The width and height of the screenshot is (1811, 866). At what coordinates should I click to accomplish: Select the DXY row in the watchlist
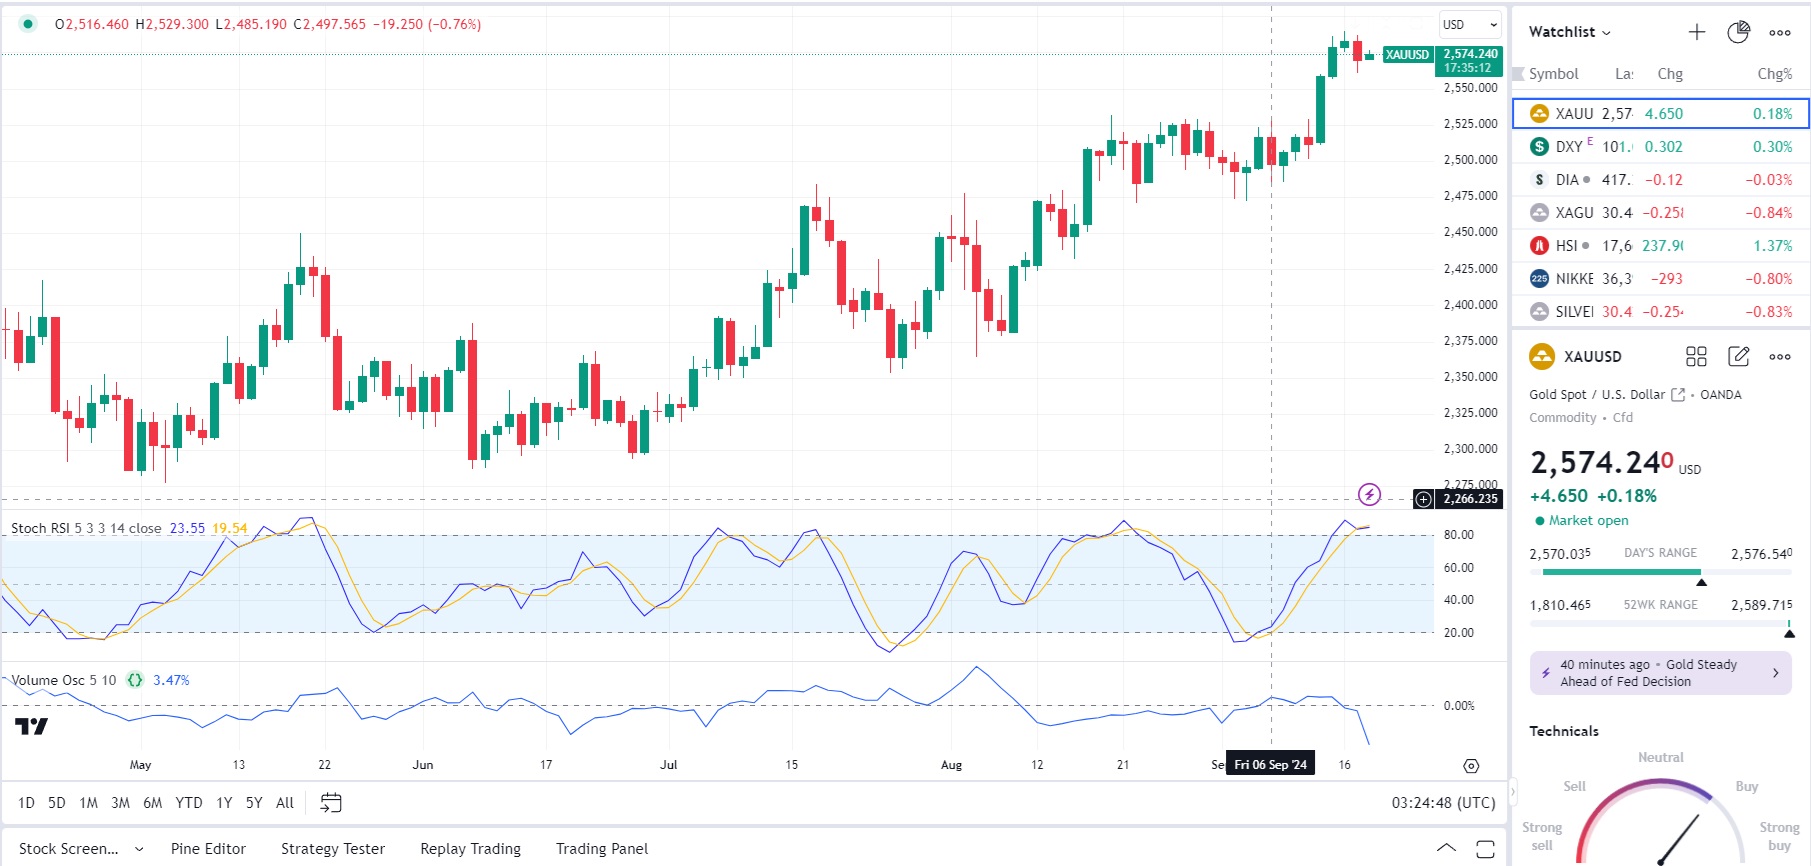(x=1660, y=147)
